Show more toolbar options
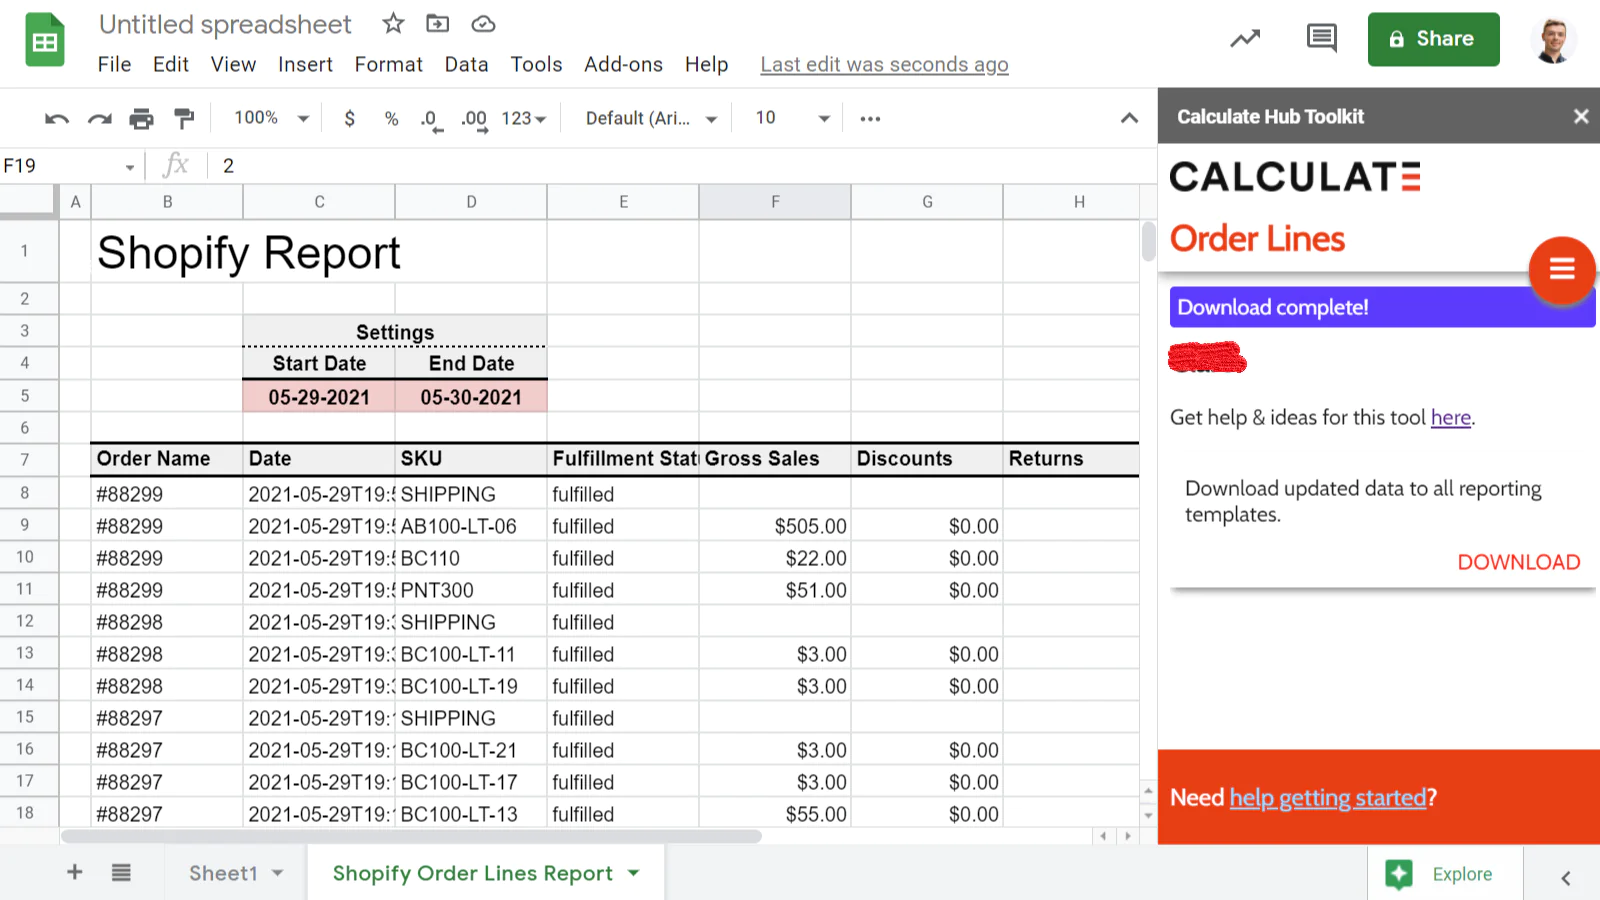The image size is (1600, 900). (x=870, y=119)
